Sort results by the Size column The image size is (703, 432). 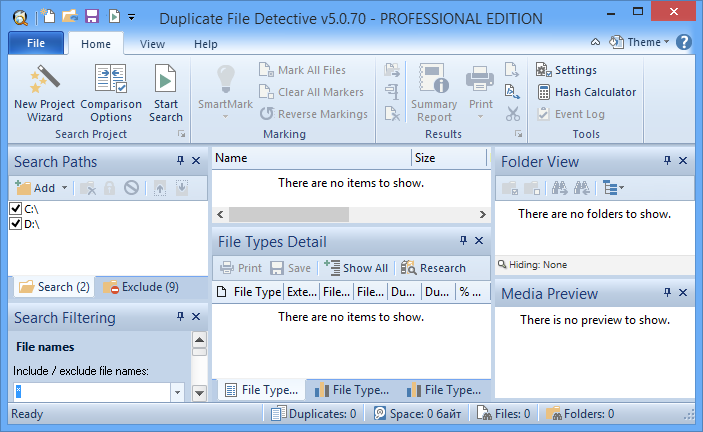449,158
